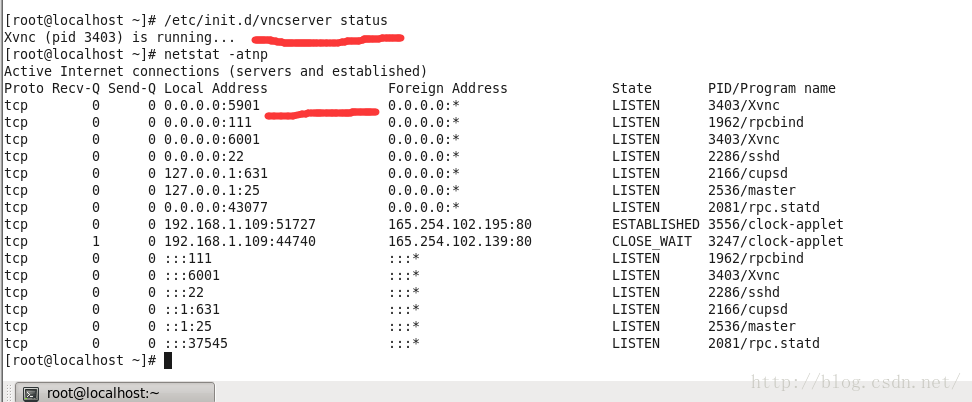Image resolution: width=972 pixels, height=402 pixels.
Task: Click Recv-Q value 1 in the CLOSE_WAIT row
Action: tap(95, 241)
